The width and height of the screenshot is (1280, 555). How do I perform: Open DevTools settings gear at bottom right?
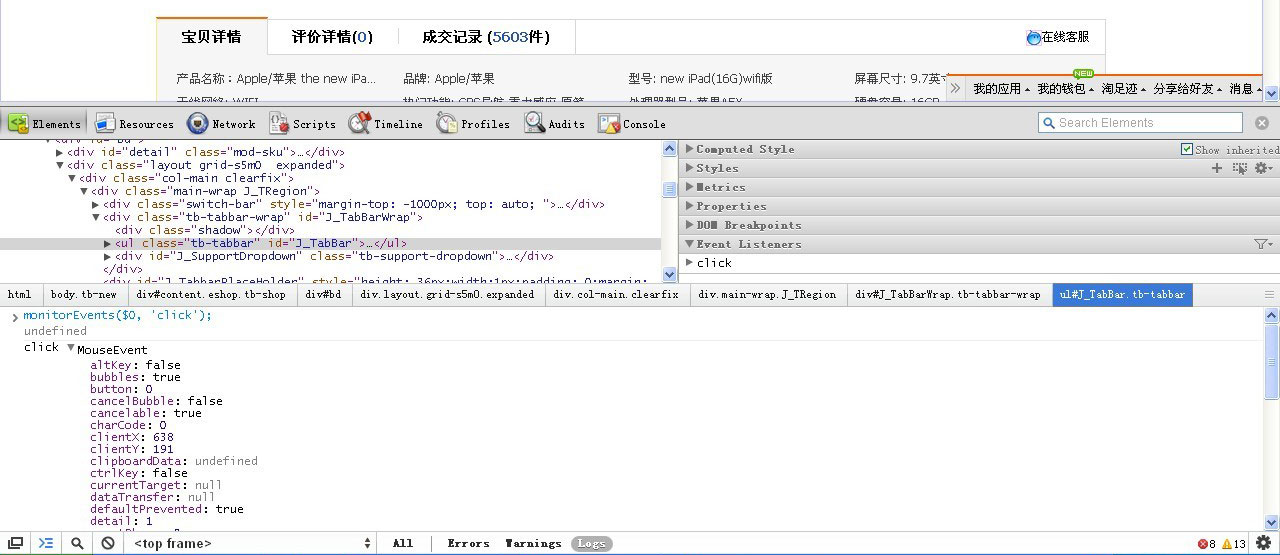1264,543
